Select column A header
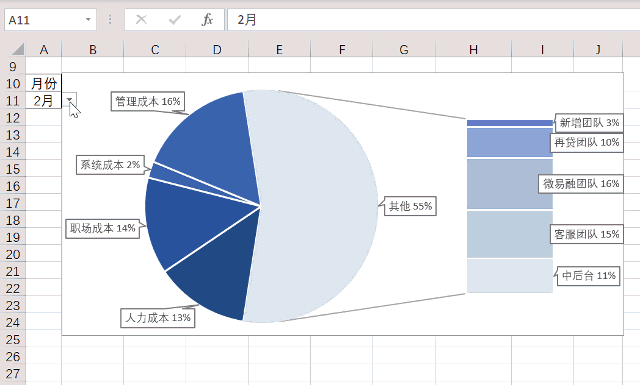 click(x=44, y=49)
